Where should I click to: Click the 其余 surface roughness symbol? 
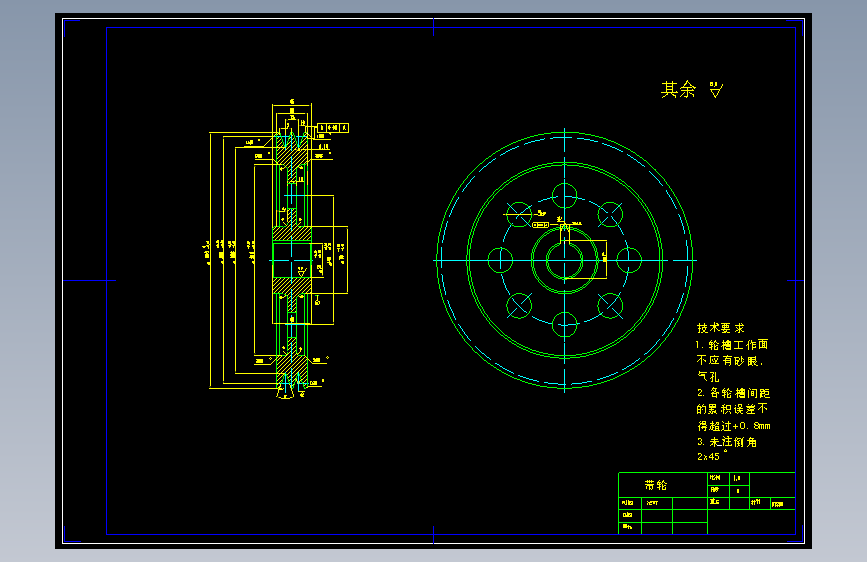[x=716, y=90]
